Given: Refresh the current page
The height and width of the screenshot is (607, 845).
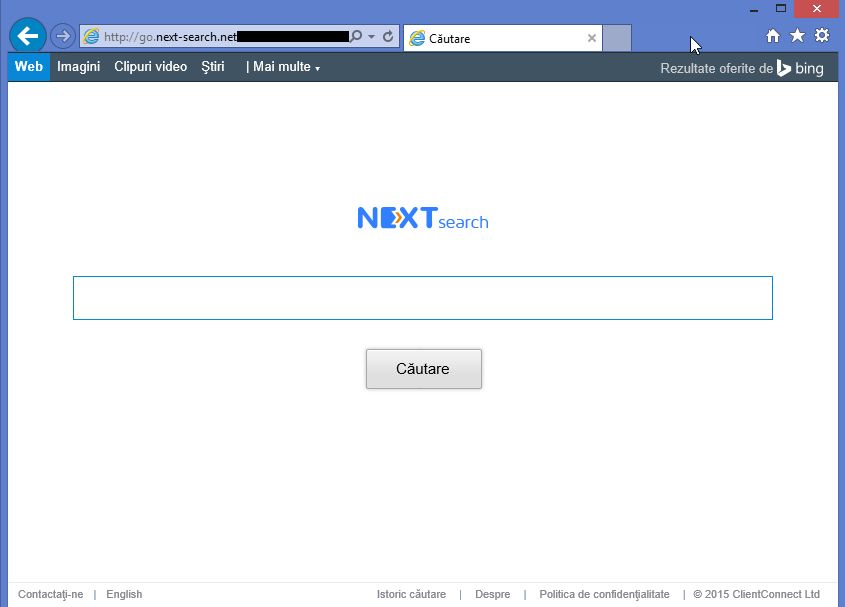Looking at the screenshot, I should coord(387,35).
